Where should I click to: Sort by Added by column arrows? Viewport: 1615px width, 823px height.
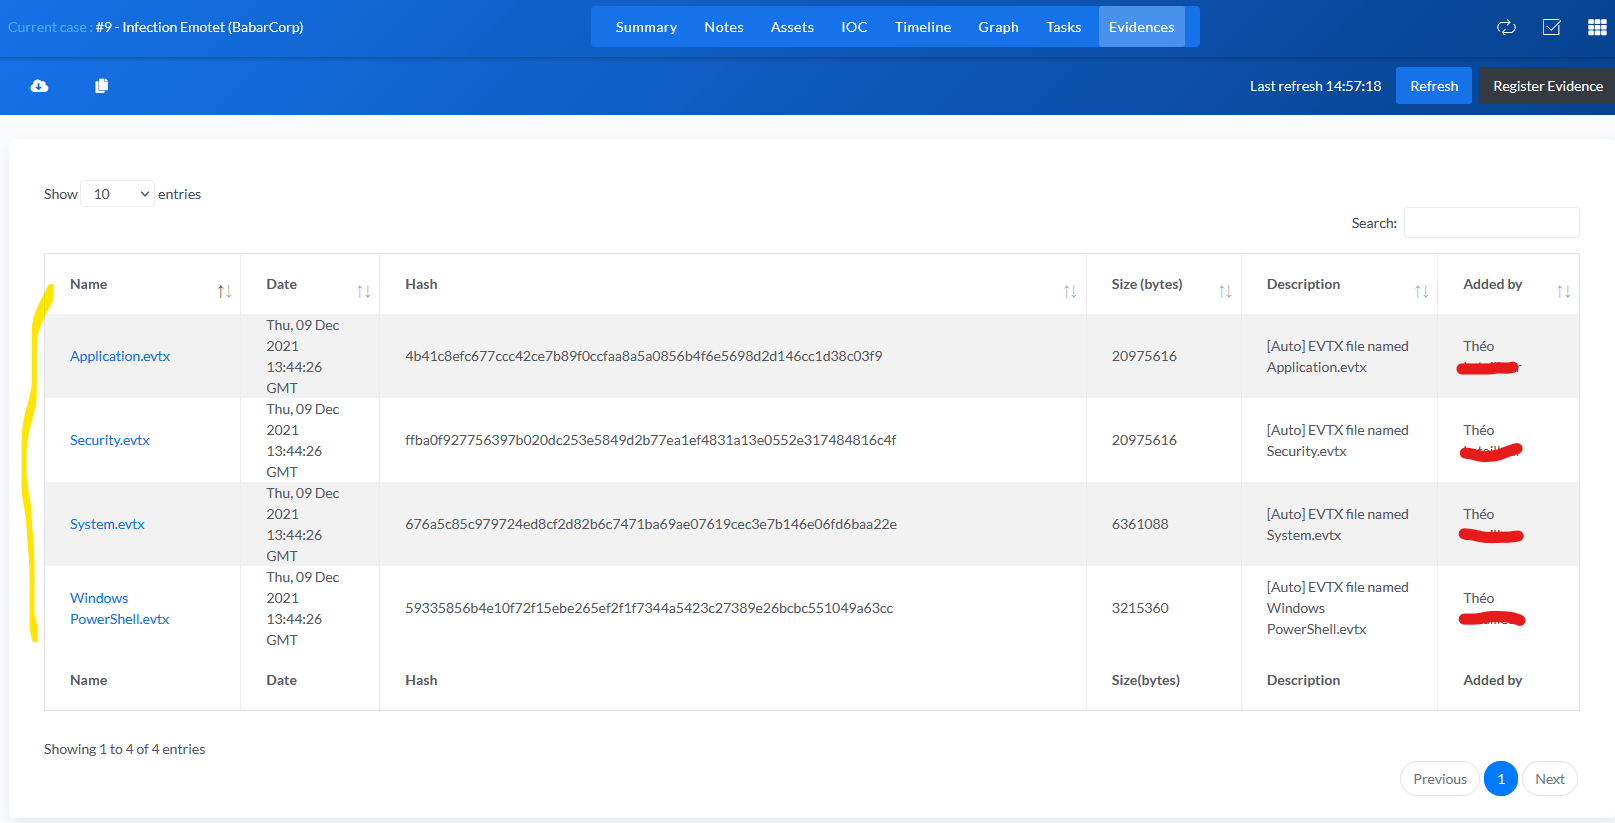point(1563,291)
